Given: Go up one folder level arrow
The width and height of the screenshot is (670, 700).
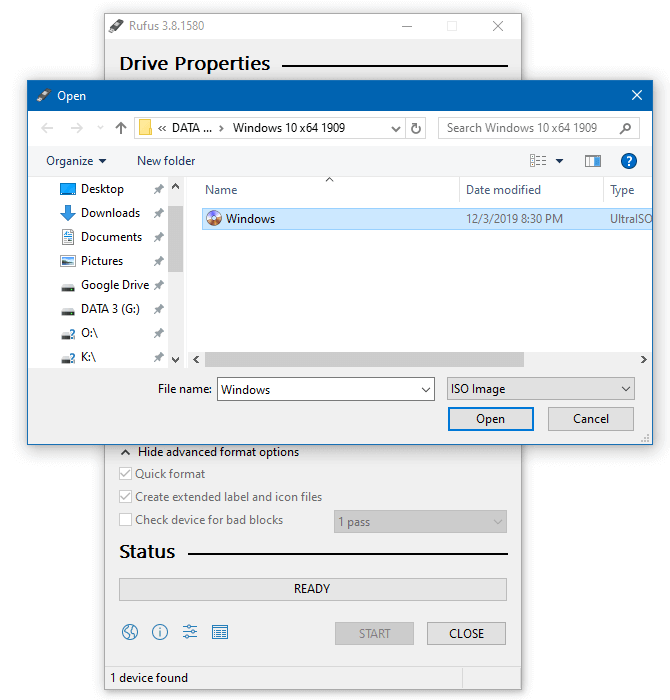Looking at the screenshot, I should (x=121, y=128).
